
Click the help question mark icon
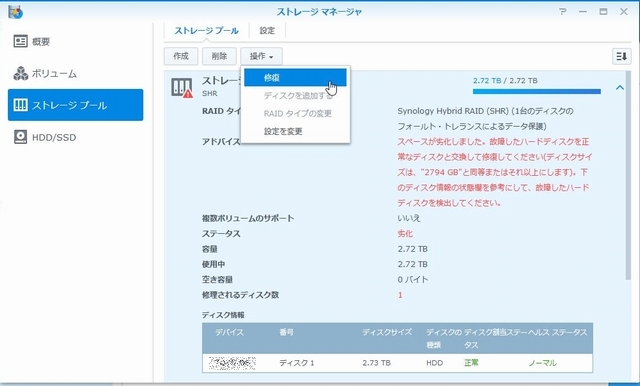coord(562,11)
